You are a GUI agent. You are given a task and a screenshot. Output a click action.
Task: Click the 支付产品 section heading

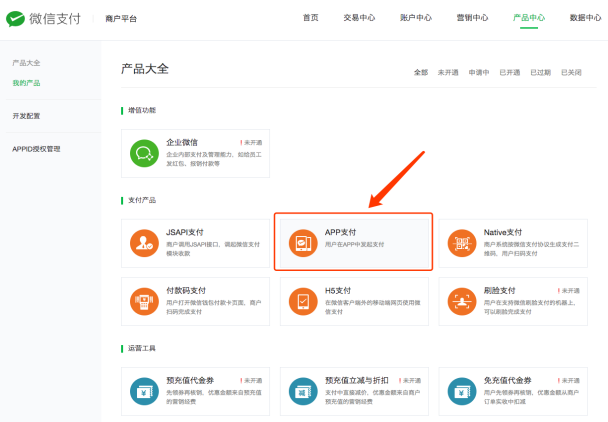click(x=142, y=200)
